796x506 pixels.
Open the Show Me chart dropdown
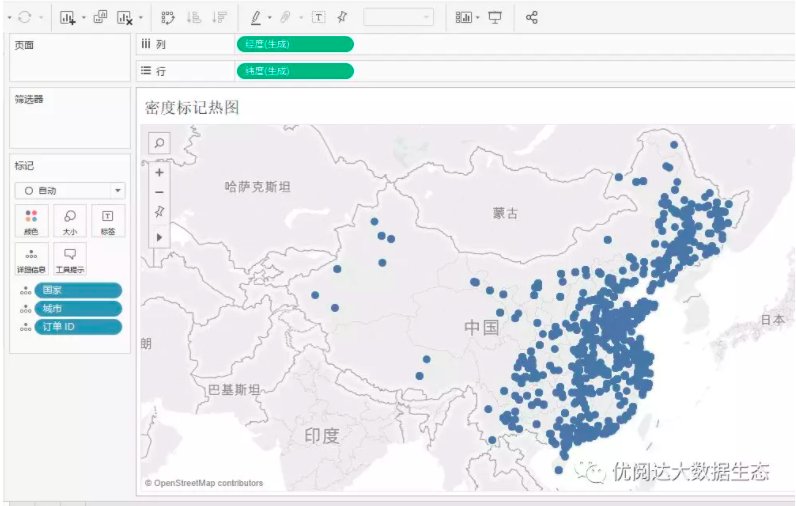[466, 18]
